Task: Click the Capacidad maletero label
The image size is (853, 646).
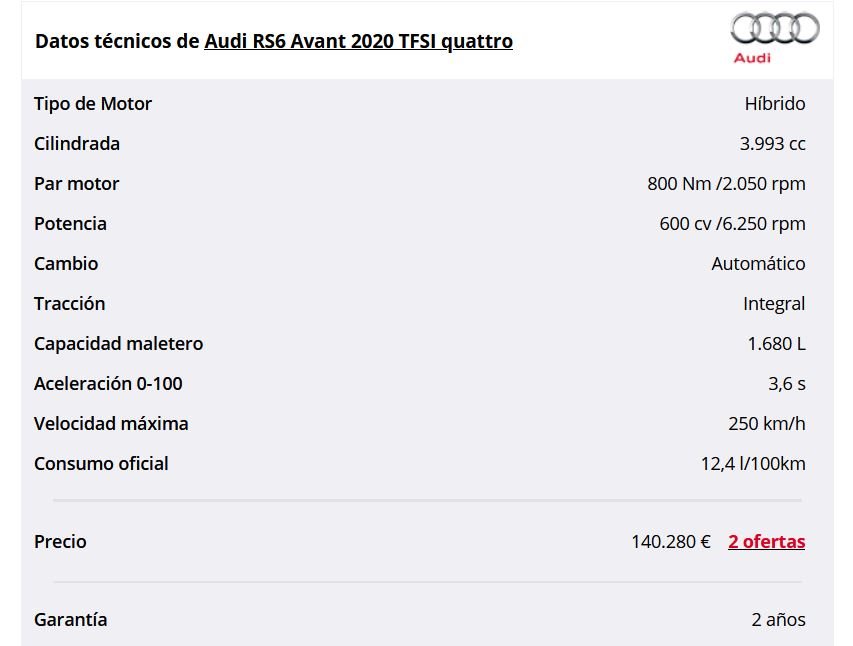Action: click(x=119, y=344)
